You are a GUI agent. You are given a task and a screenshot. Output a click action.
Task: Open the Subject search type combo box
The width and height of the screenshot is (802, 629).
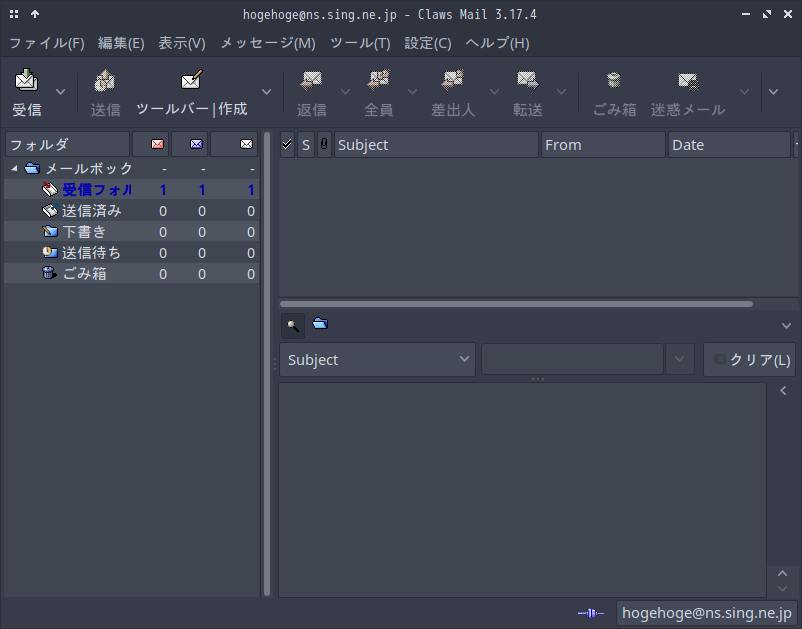tap(377, 360)
